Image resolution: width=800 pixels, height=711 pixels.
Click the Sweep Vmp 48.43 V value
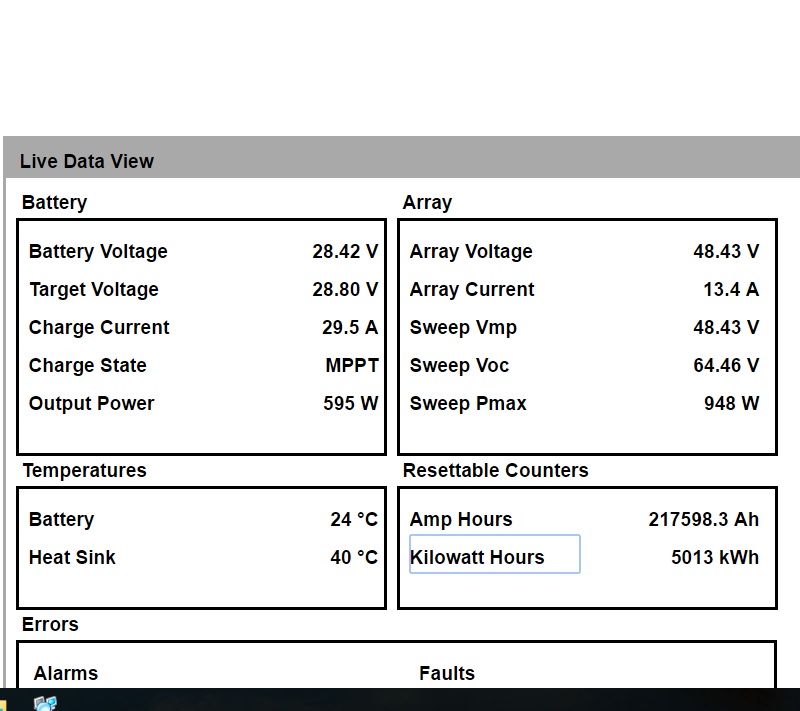(x=726, y=327)
